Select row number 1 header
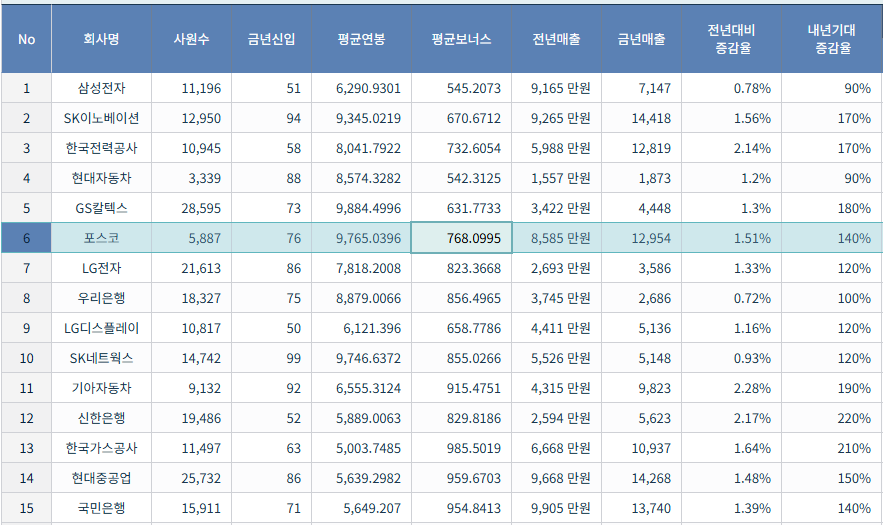The image size is (883, 525). (x=26, y=88)
